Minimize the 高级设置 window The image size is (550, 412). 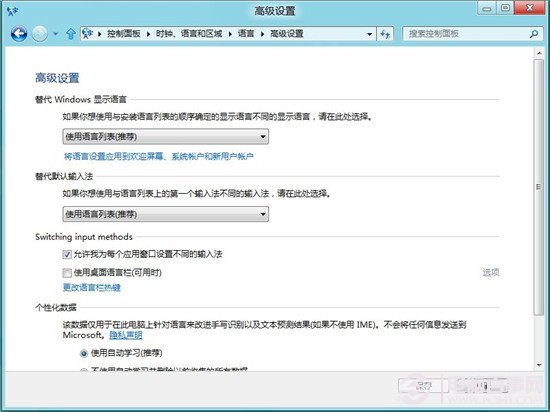tap(487, 9)
